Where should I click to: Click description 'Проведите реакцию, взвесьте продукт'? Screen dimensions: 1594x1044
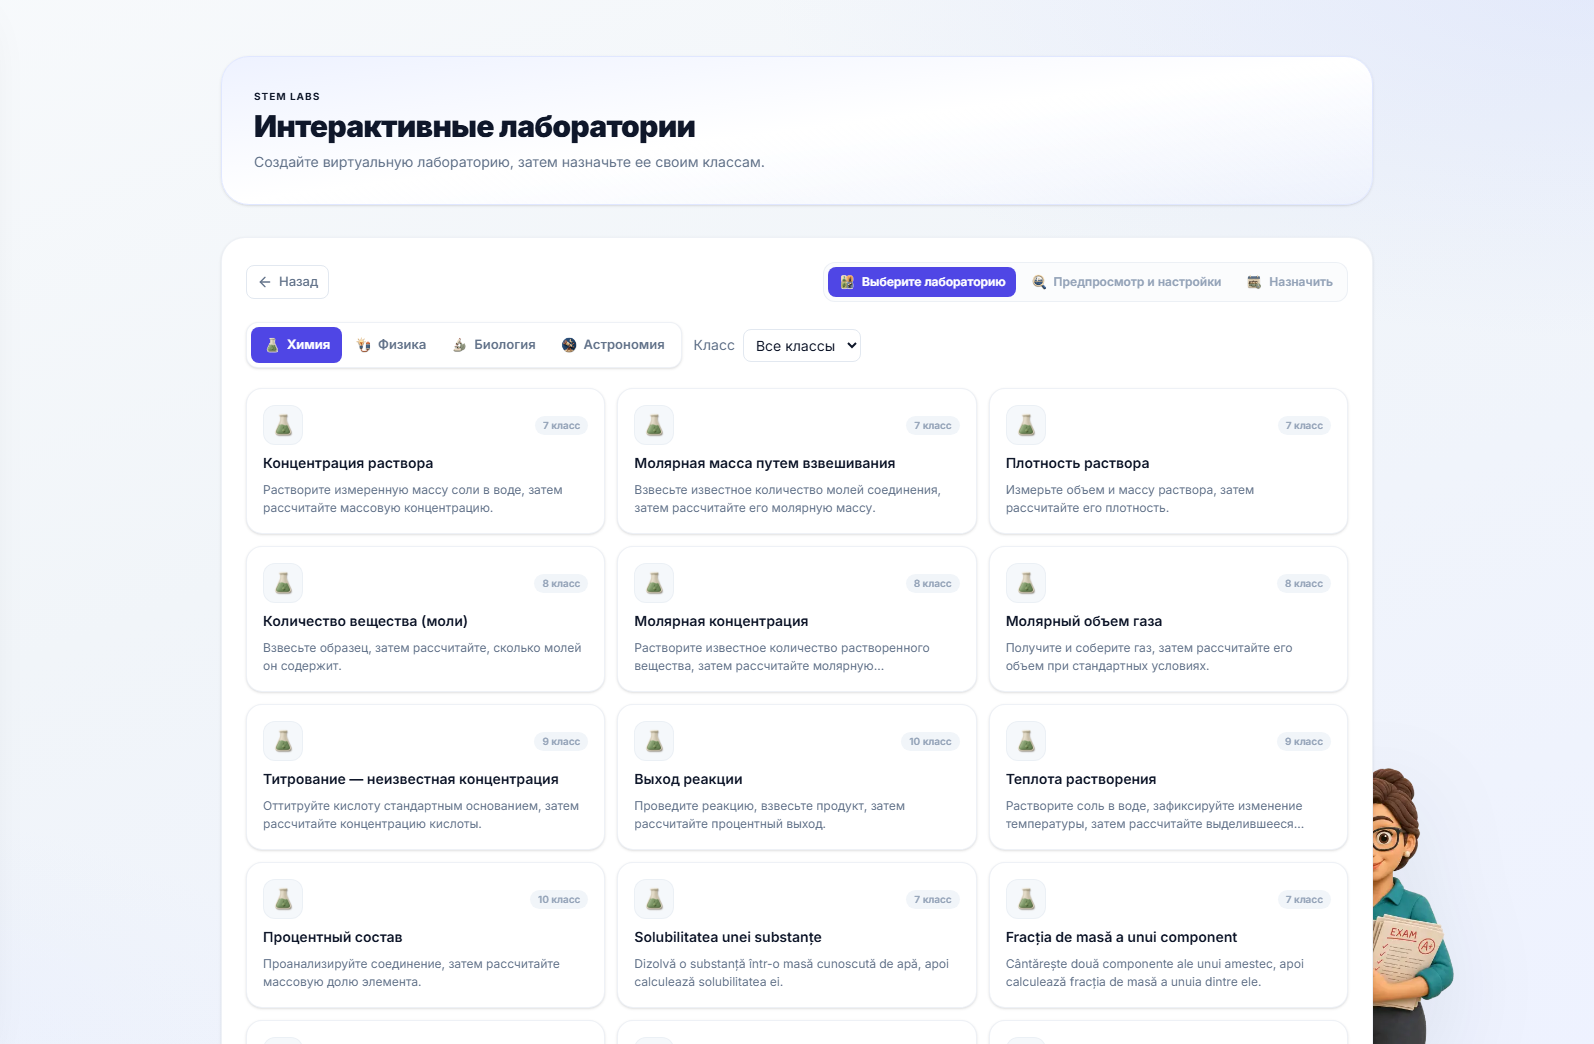pyautogui.click(x=770, y=815)
